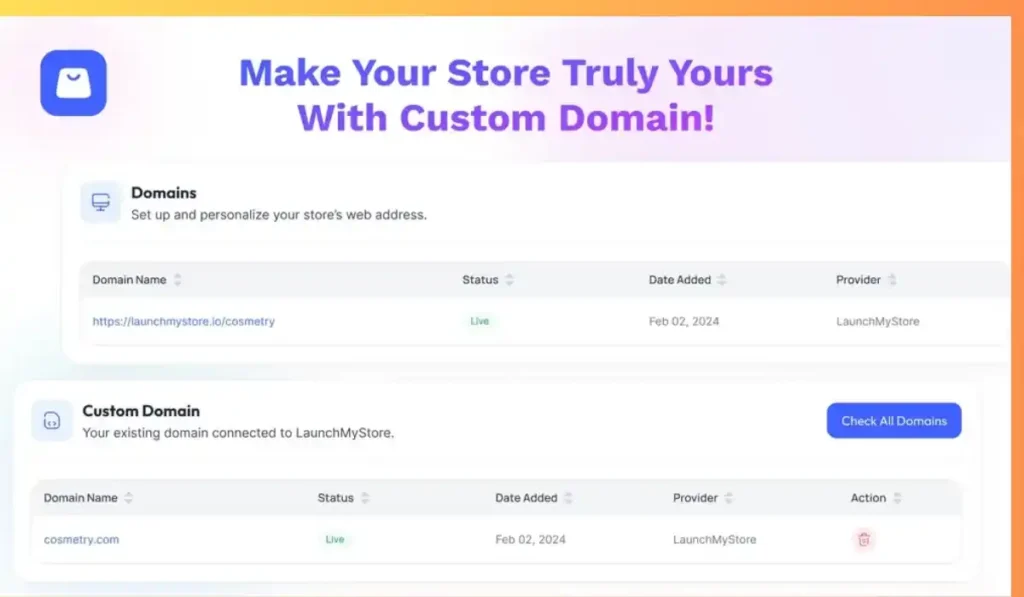Click the code bracket icon beside Custom Domain
This screenshot has width=1024, height=597.
click(52, 421)
